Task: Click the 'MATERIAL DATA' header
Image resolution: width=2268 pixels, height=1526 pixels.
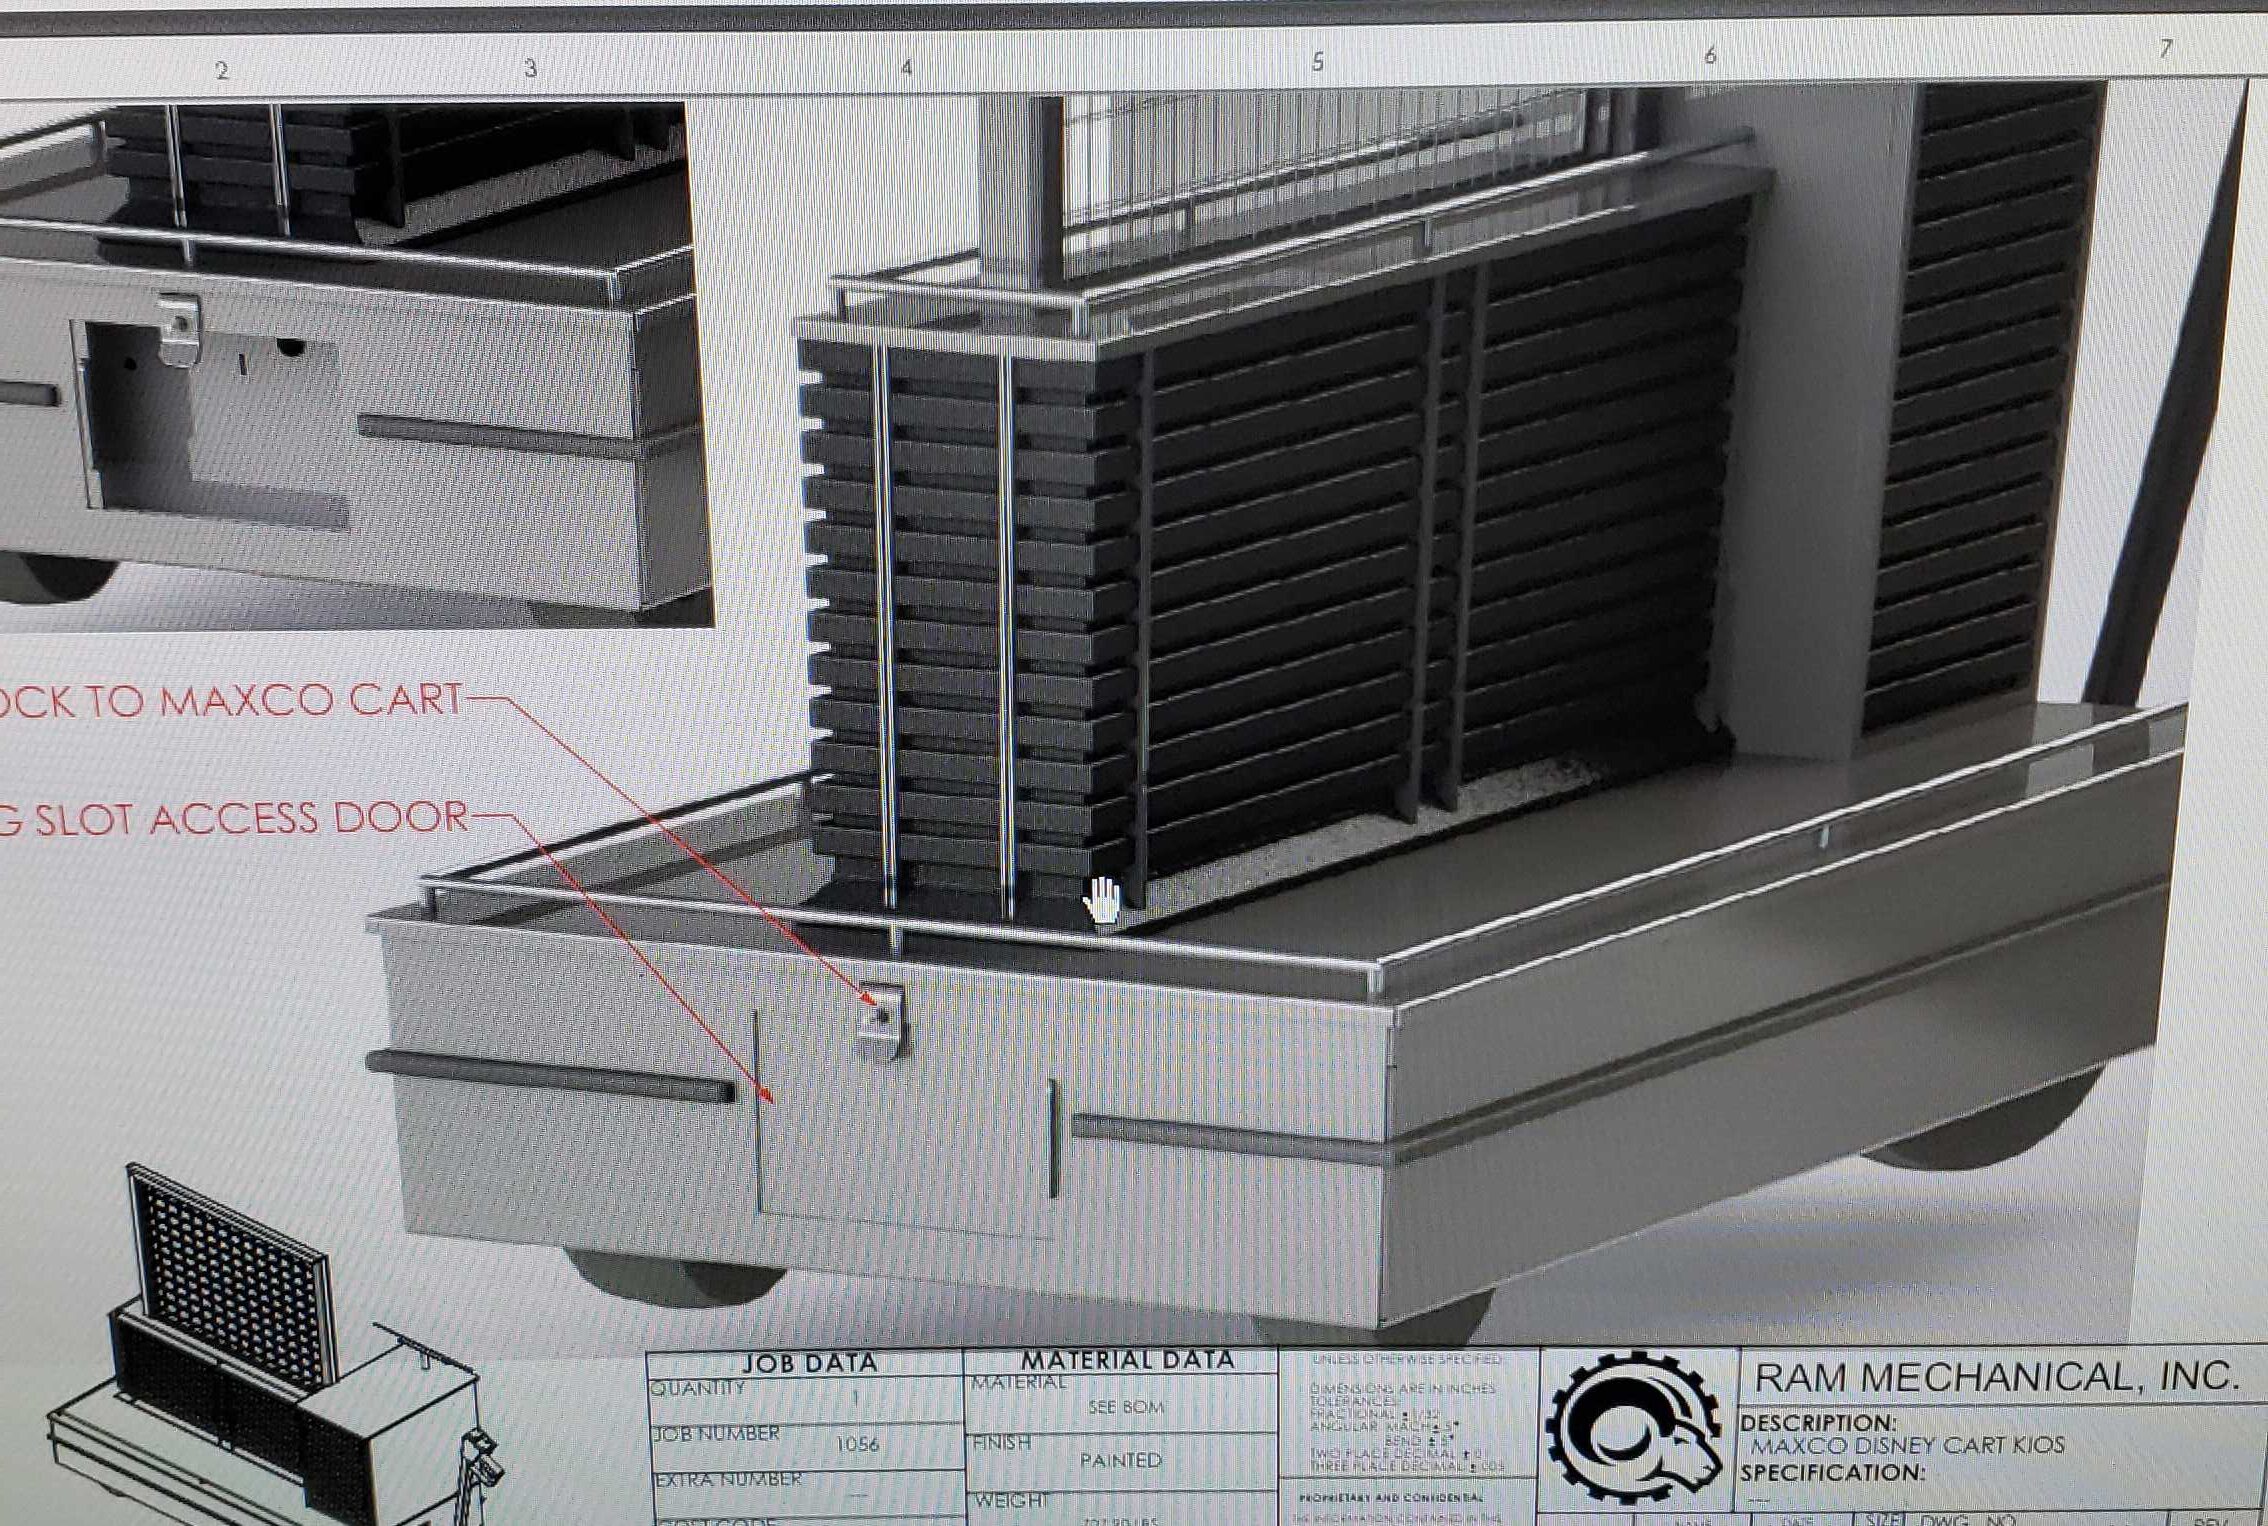Action: coord(1127,1360)
